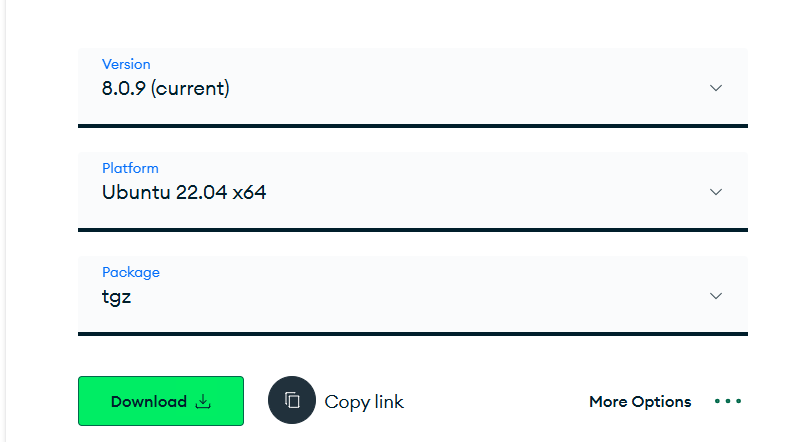The image size is (808, 442).
Task: Click the chevron icon in the Package field
Action: [x=716, y=296]
